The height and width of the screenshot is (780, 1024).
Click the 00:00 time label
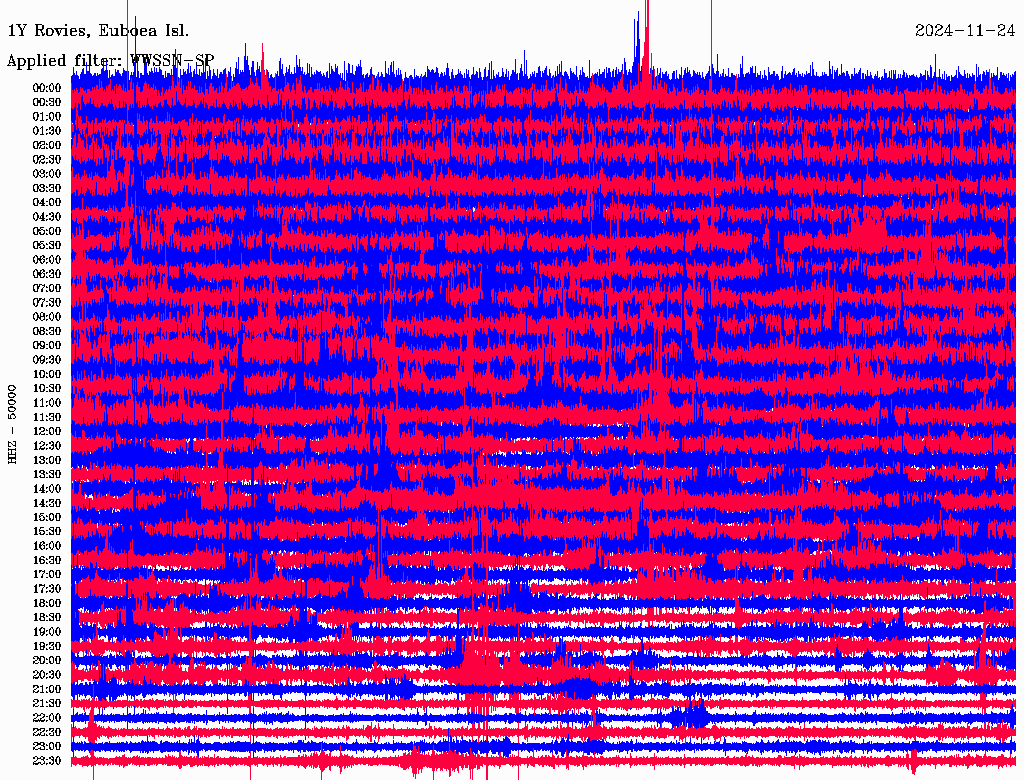47,88
